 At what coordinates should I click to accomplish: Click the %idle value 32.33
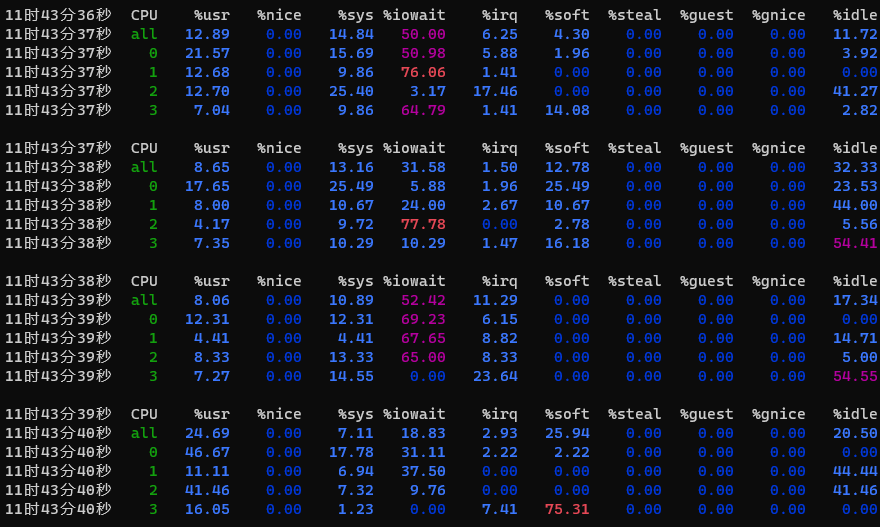[855, 167]
